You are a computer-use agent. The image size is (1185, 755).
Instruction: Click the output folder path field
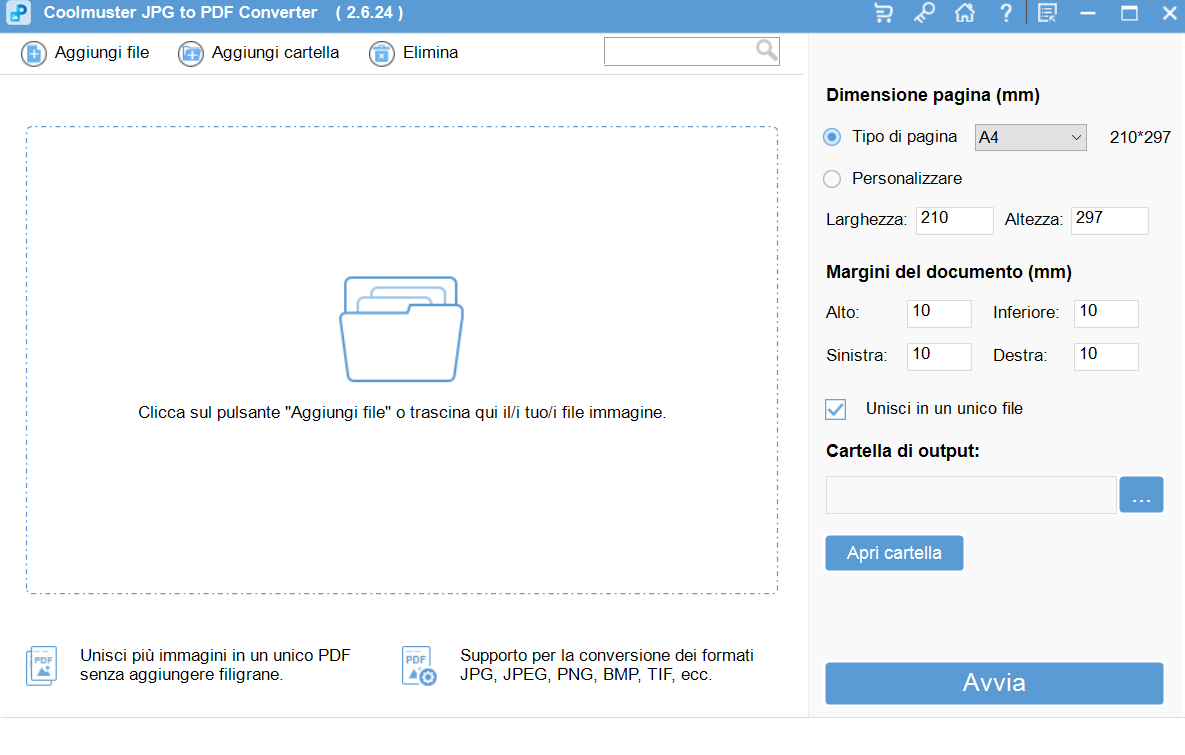tap(971, 495)
